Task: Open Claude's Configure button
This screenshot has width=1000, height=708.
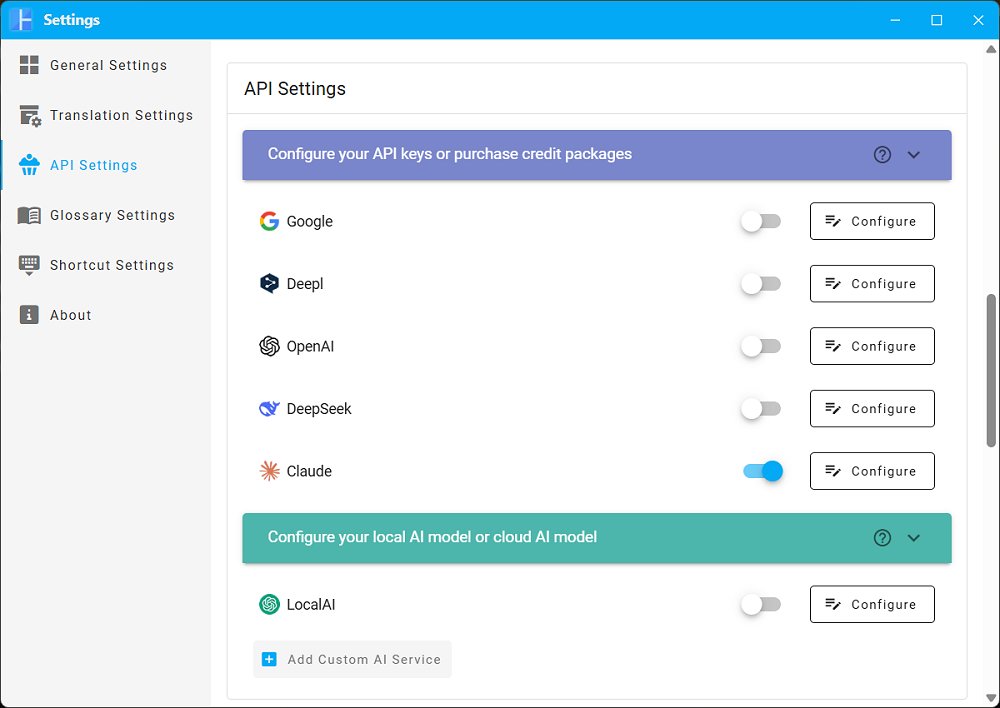Action: [x=872, y=471]
